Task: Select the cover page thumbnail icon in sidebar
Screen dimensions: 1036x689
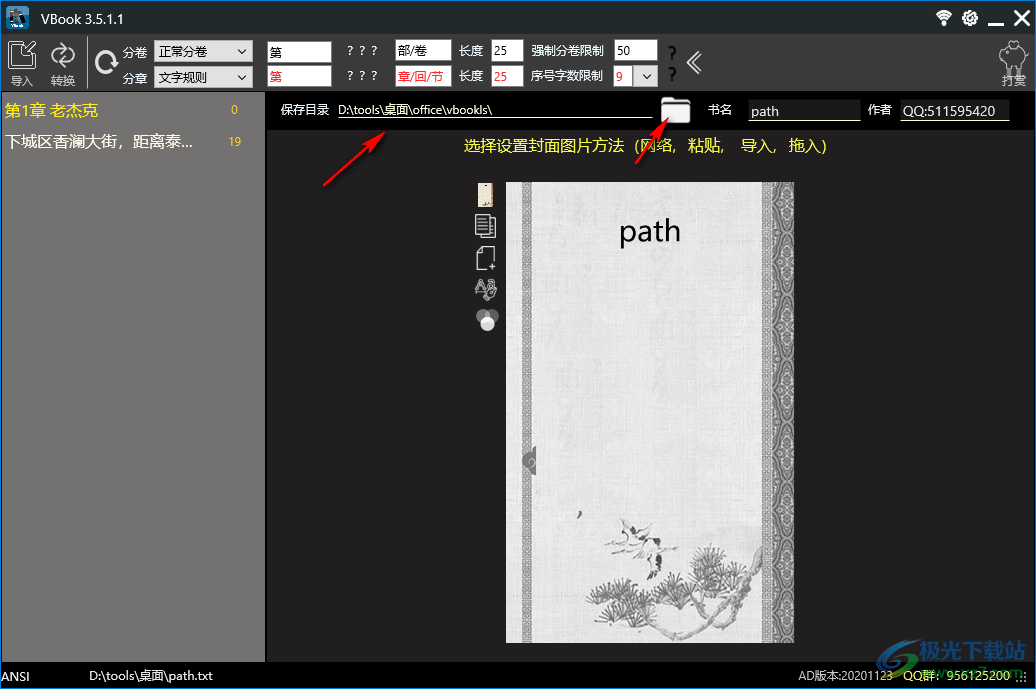Action: click(x=485, y=194)
